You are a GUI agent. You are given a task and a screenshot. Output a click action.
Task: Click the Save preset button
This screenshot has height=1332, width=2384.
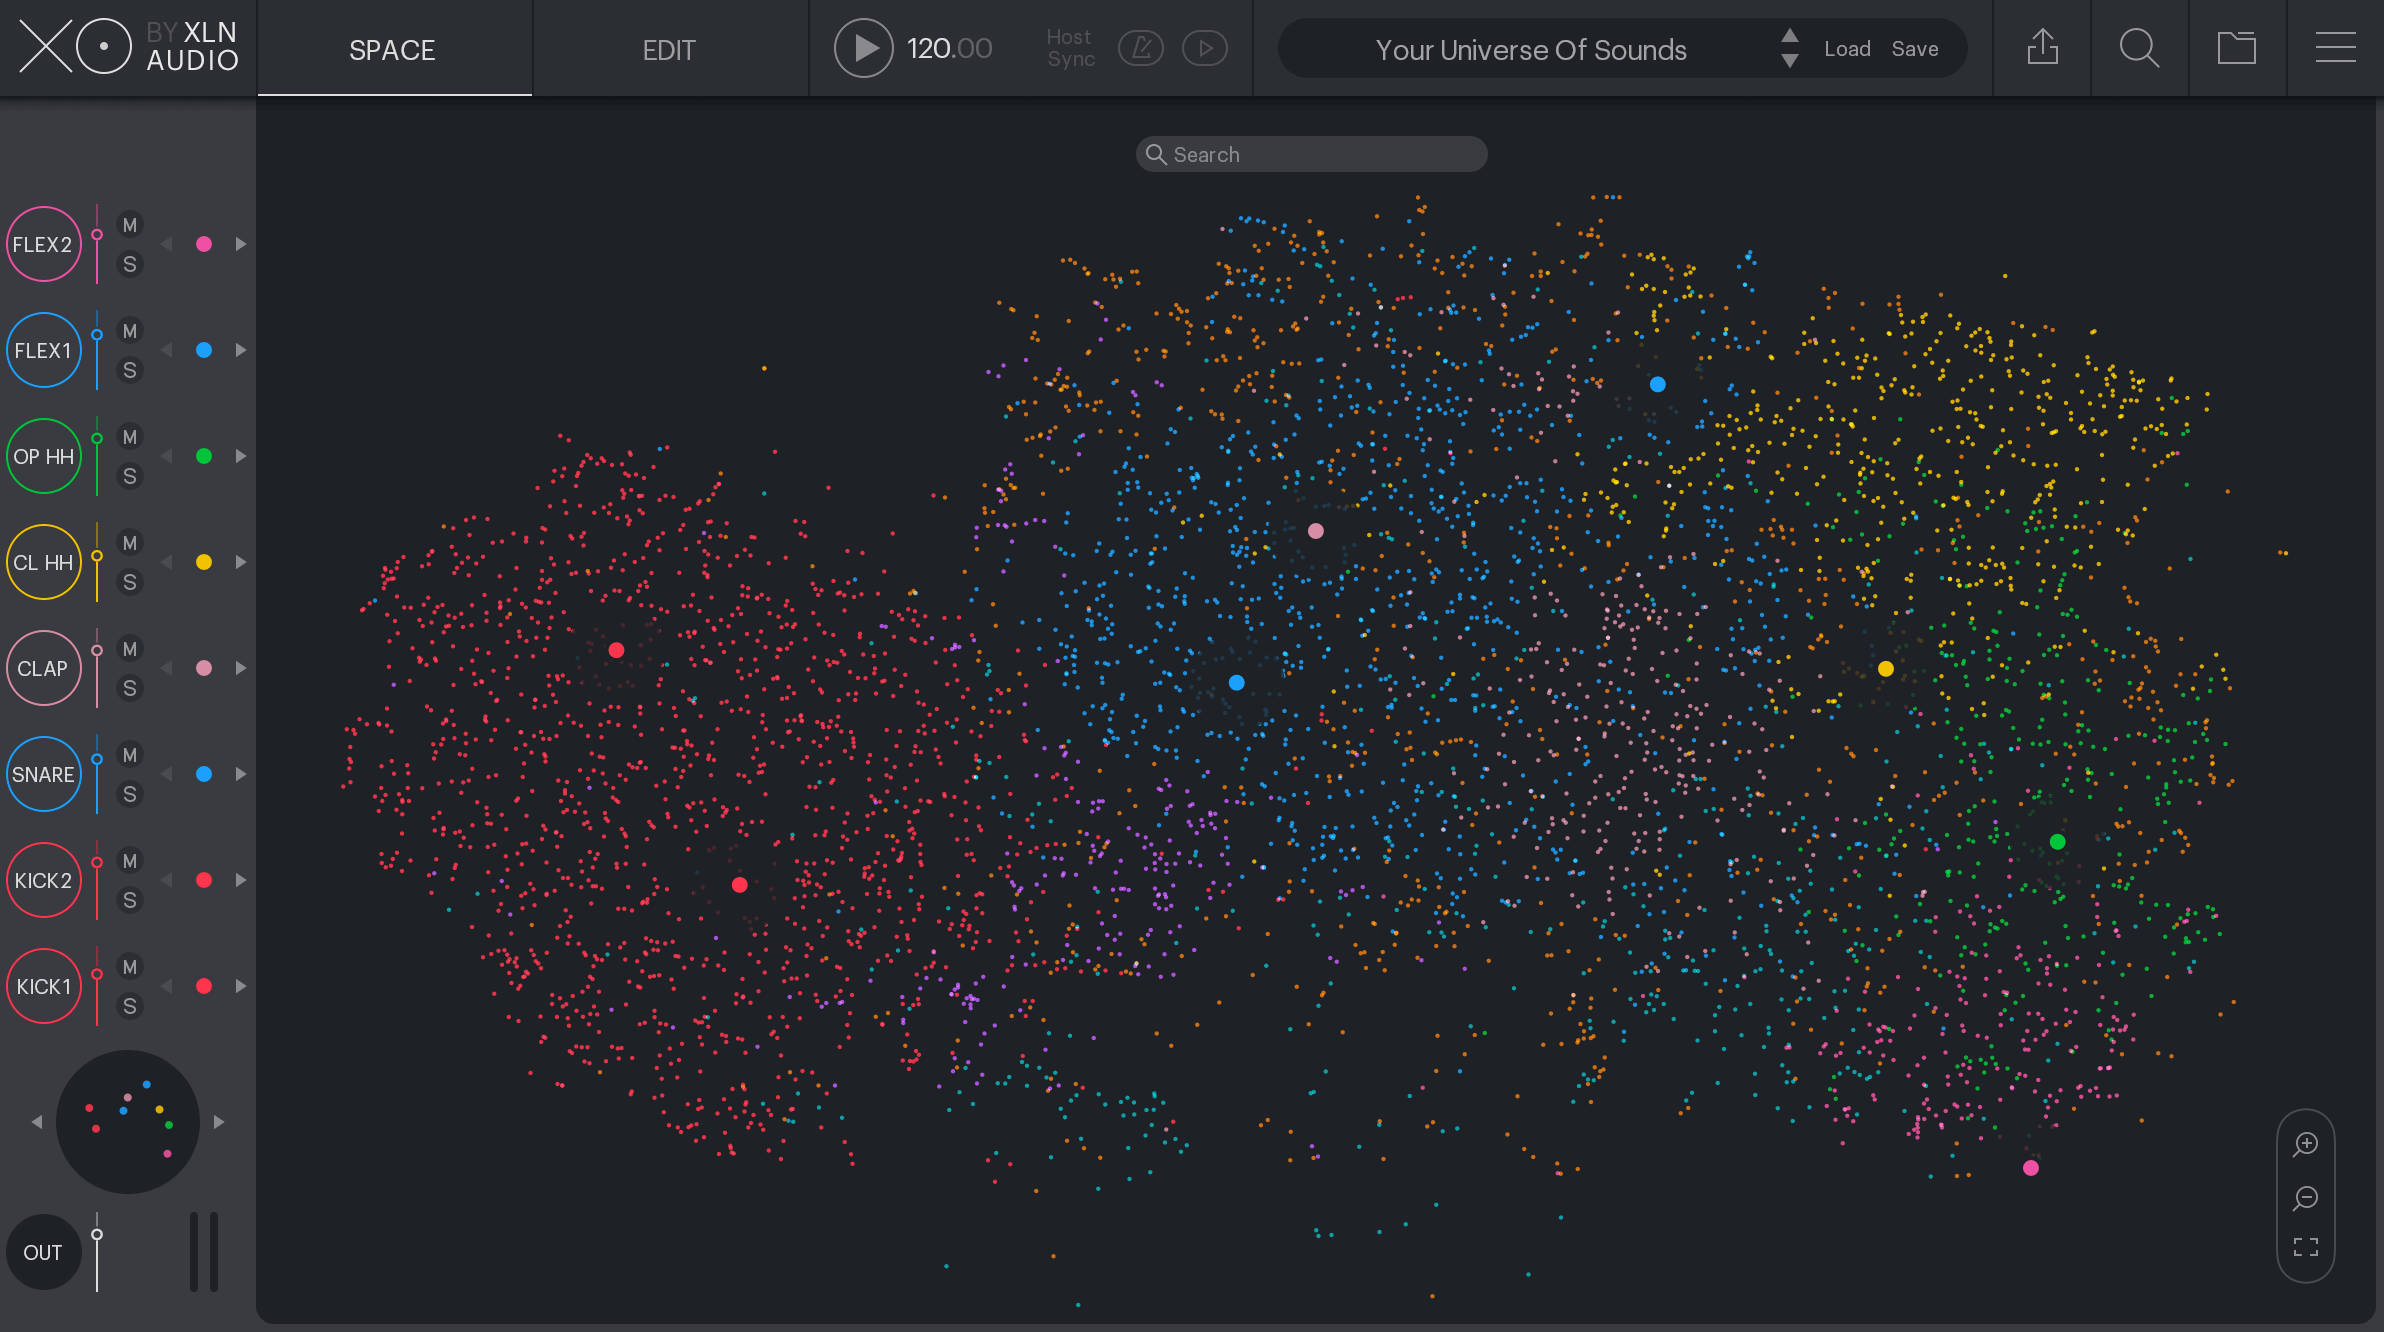[x=1915, y=49]
